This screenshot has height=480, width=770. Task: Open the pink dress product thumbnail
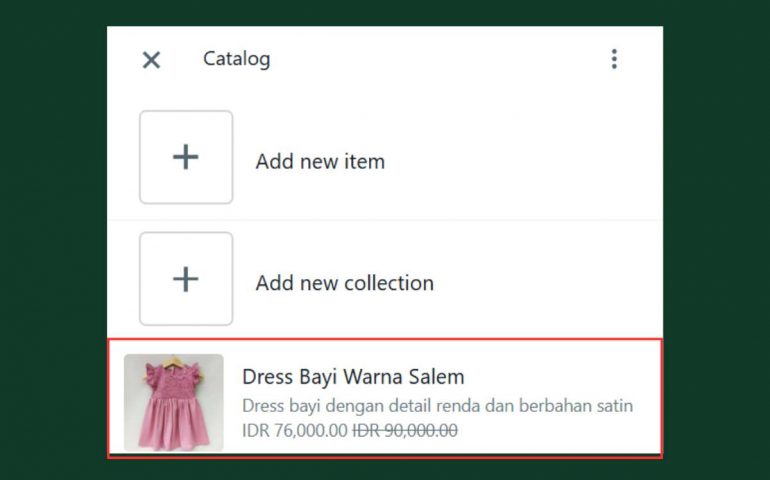click(x=173, y=400)
